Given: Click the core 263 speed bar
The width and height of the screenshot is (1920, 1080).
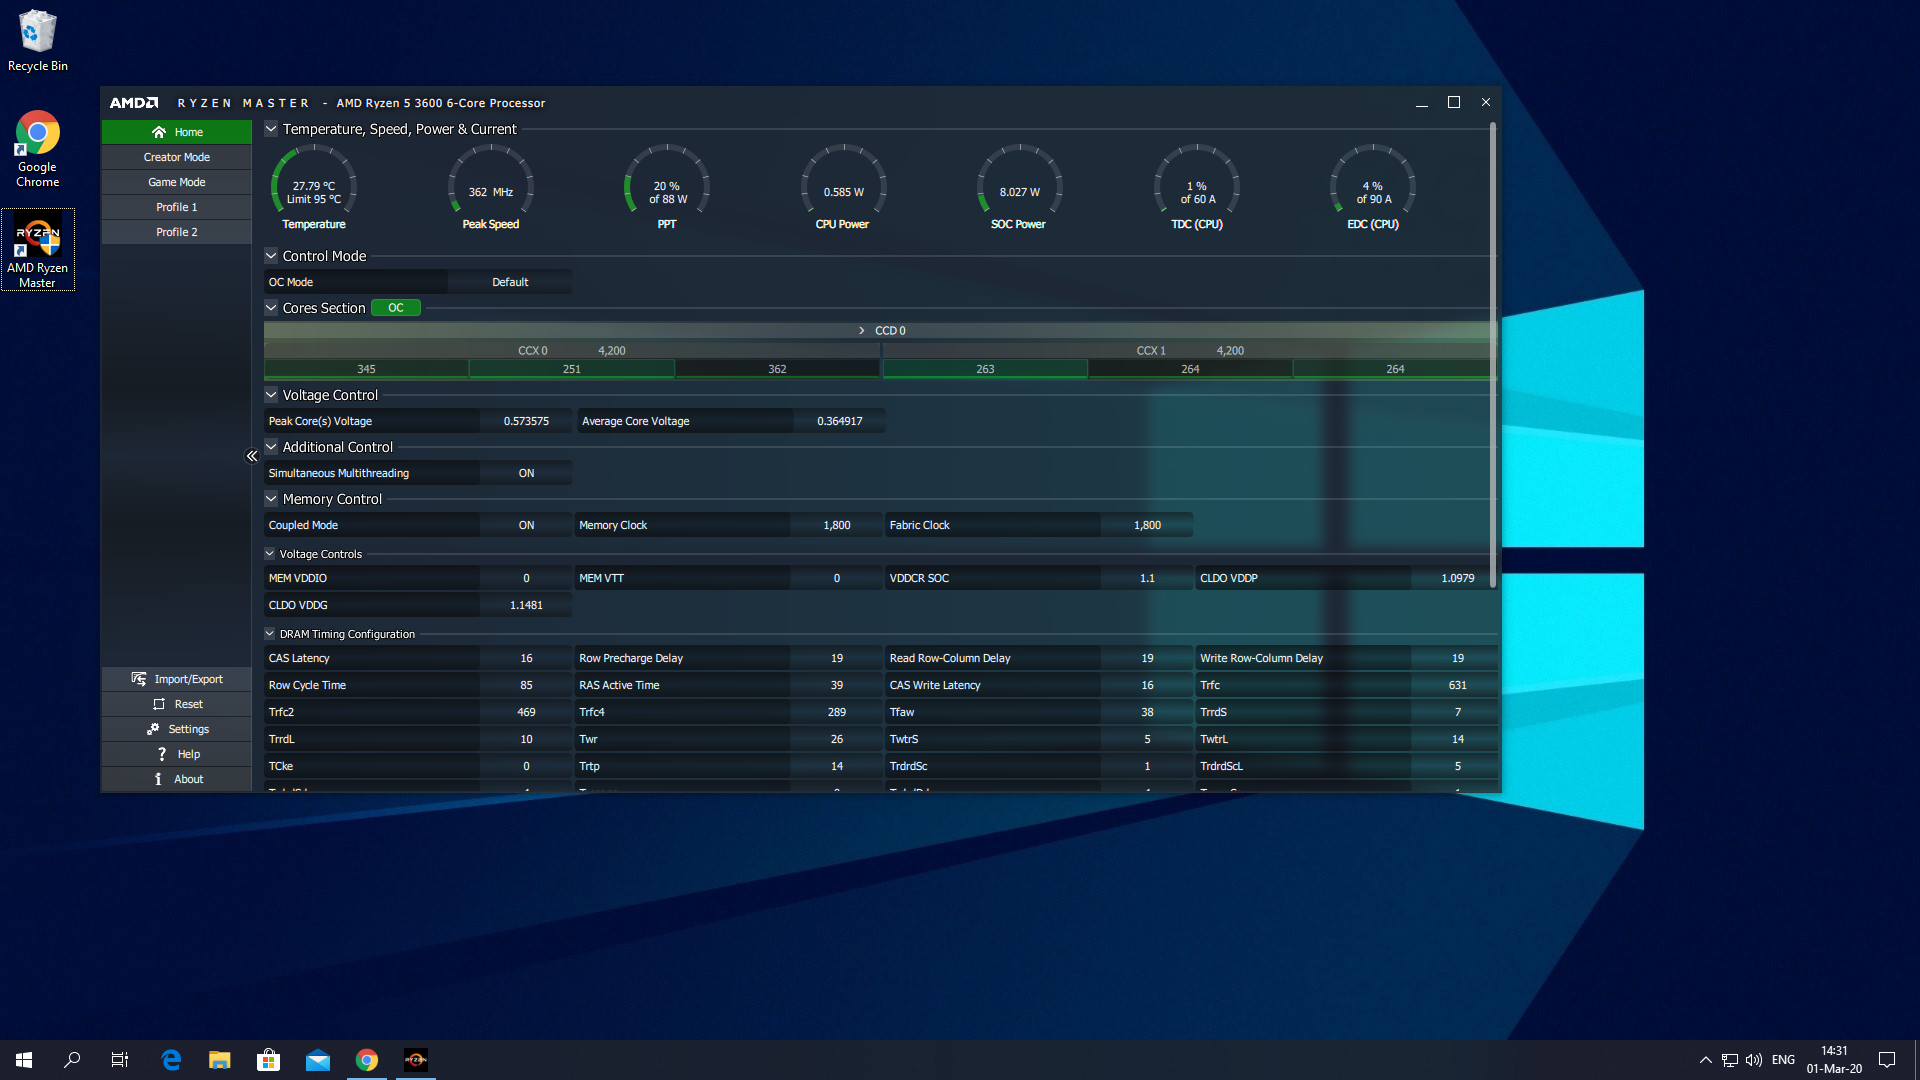Looking at the screenshot, I should click(x=985, y=369).
